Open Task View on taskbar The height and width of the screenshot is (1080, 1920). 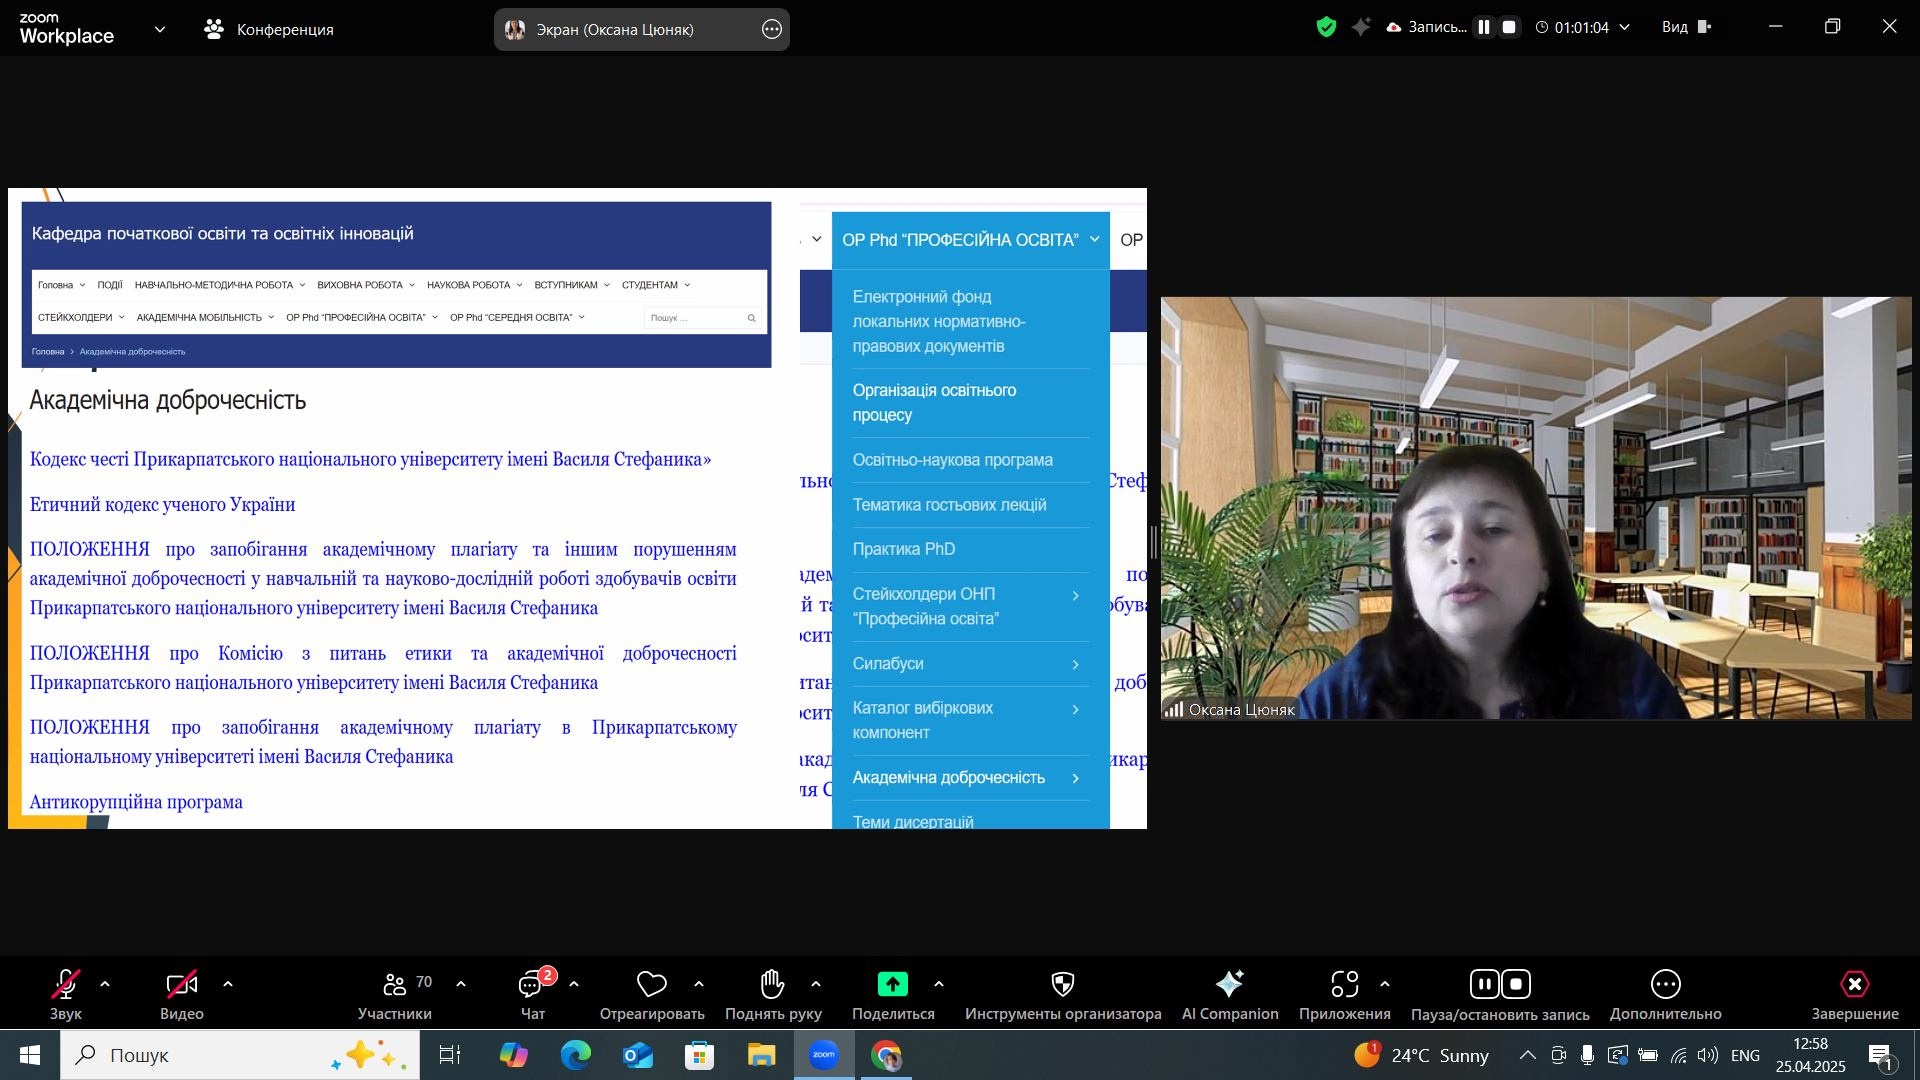point(450,1055)
